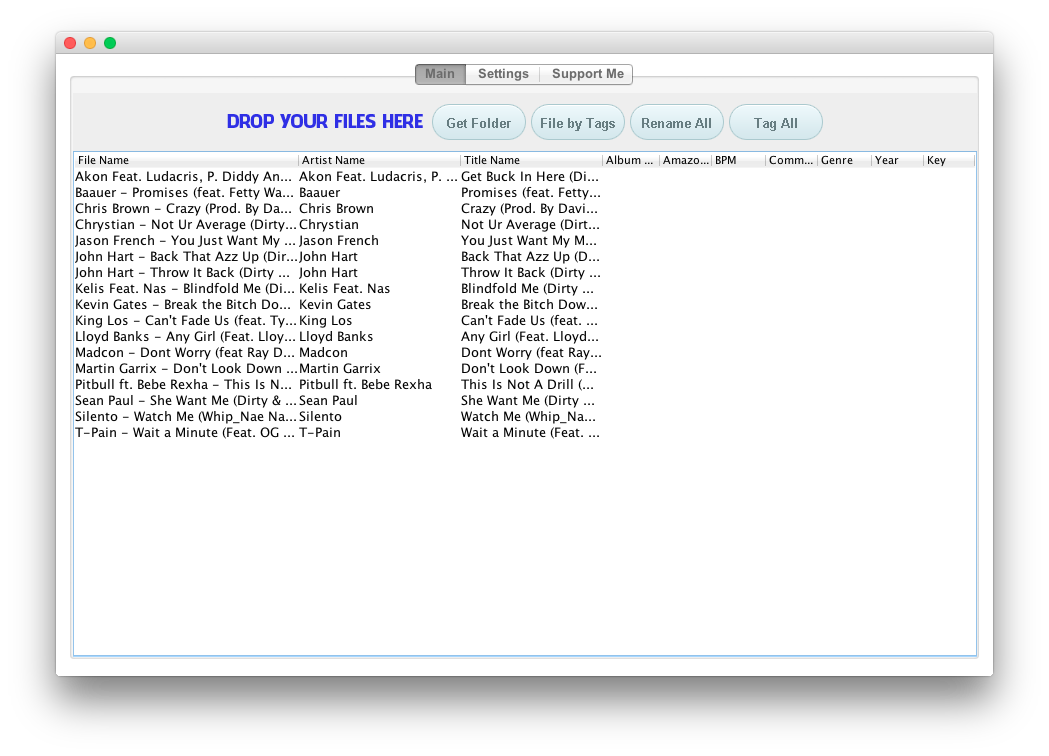
Task: Click artist cell Sean Paul
Action: pyautogui.click(x=379, y=401)
